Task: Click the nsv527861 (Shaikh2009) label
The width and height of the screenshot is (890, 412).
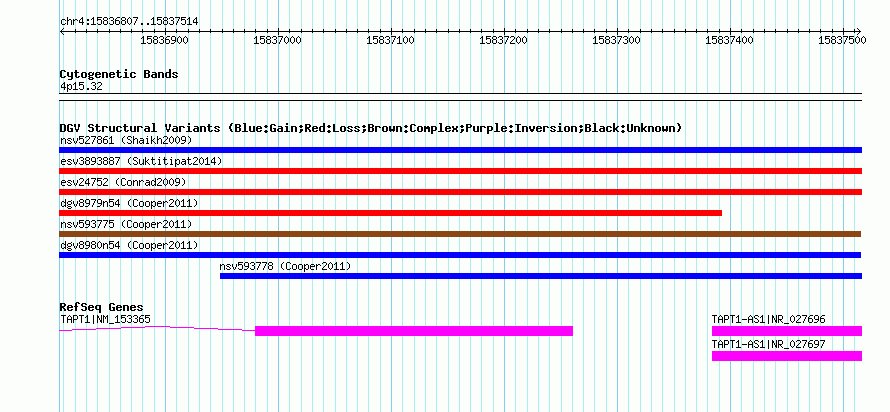Action: [126, 140]
